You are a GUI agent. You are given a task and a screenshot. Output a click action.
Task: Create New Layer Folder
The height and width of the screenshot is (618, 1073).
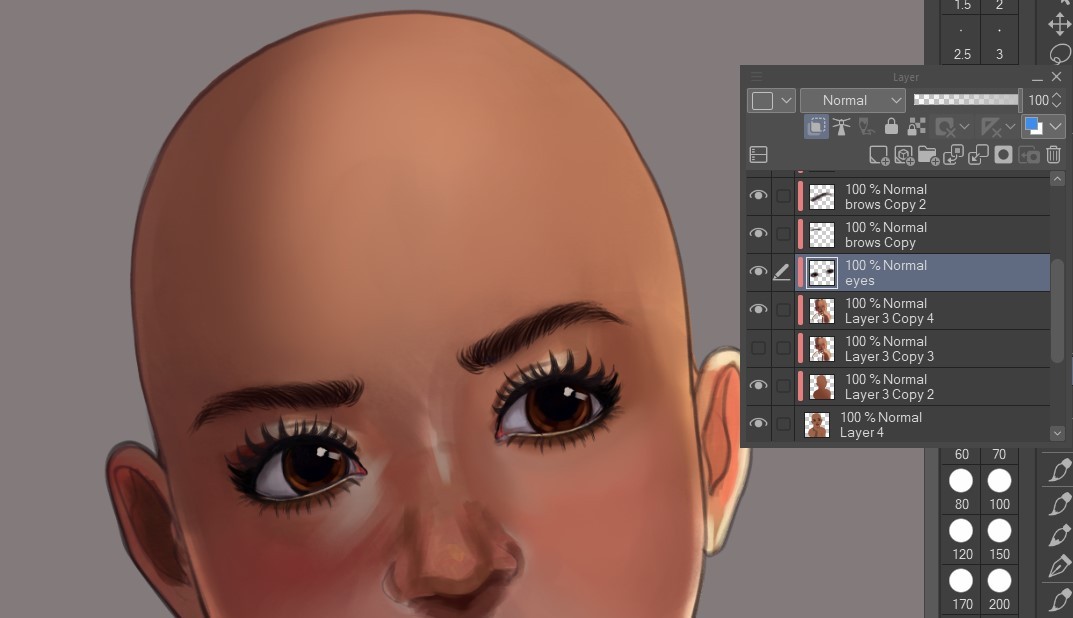coord(929,155)
